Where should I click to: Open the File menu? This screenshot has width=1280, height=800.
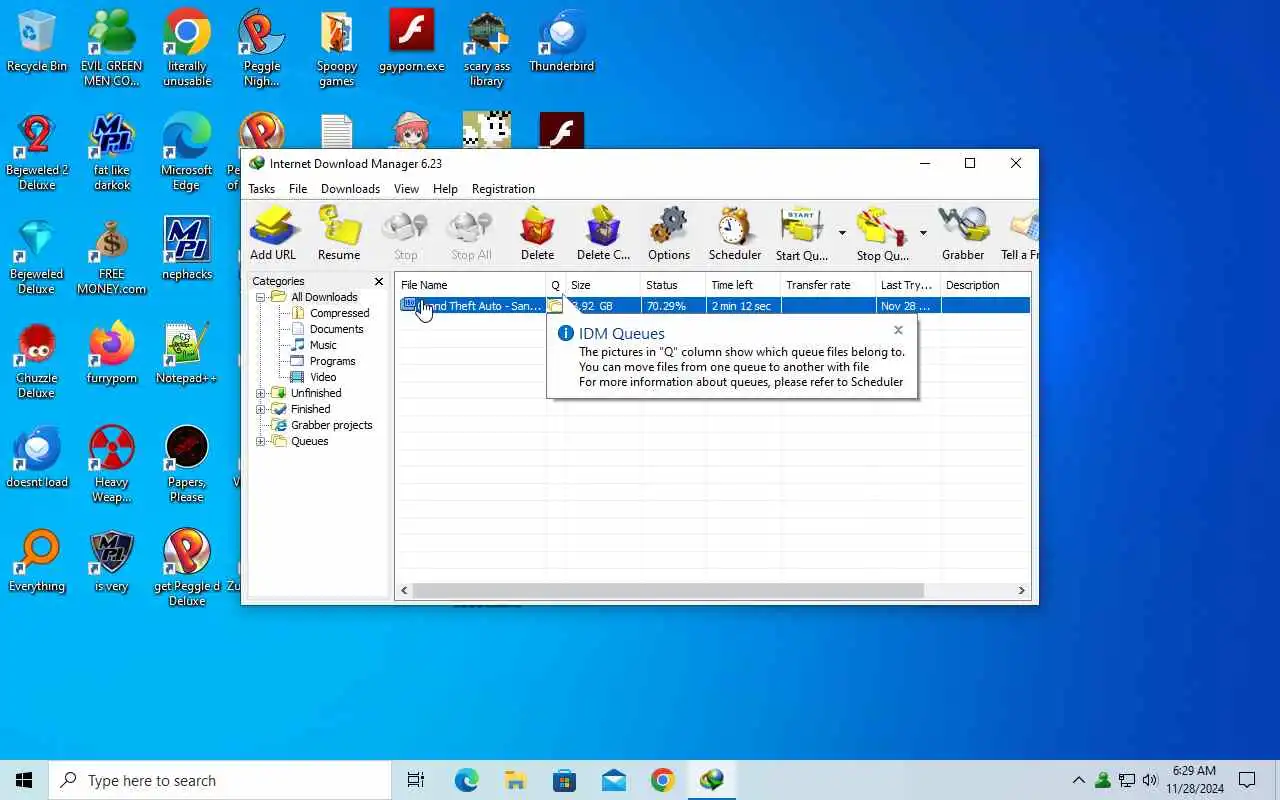tap(298, 189)
